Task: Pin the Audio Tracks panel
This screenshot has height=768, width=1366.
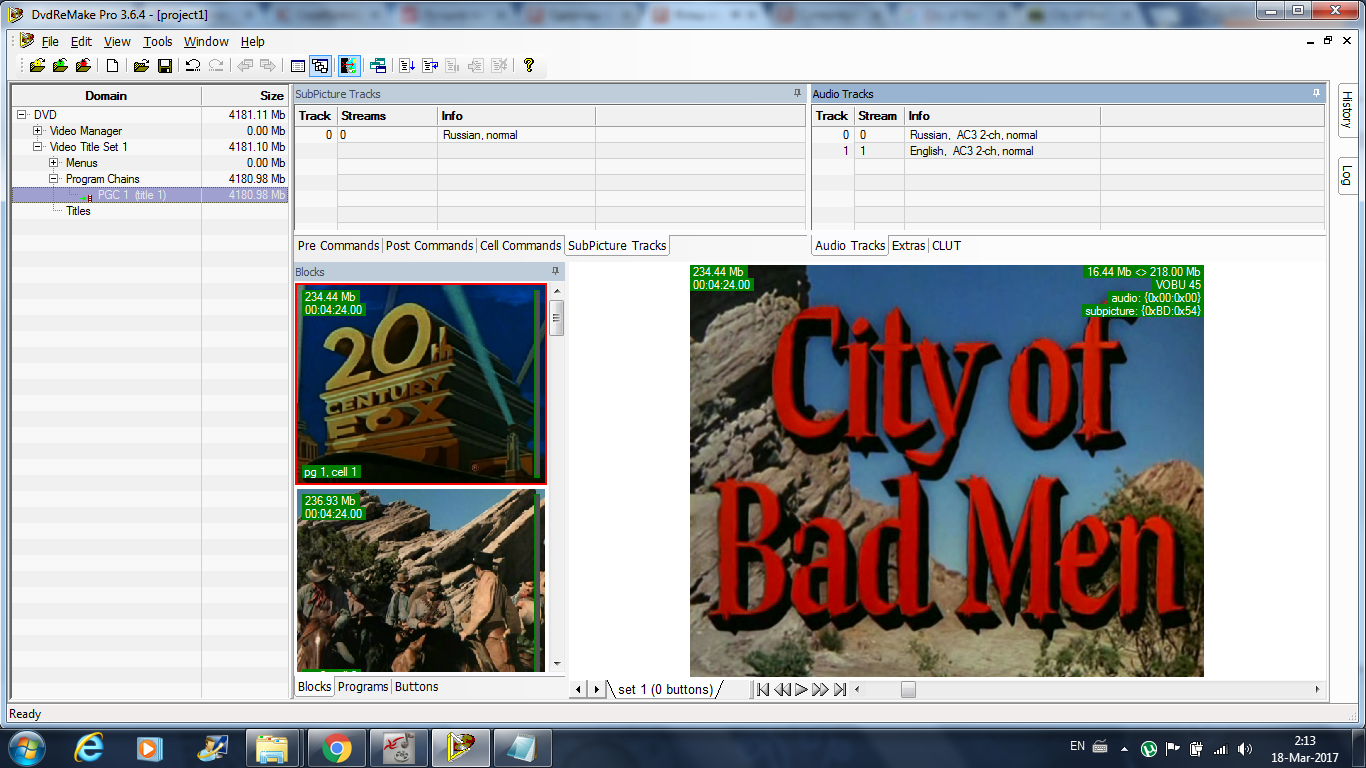Action: click(1316, 93)
